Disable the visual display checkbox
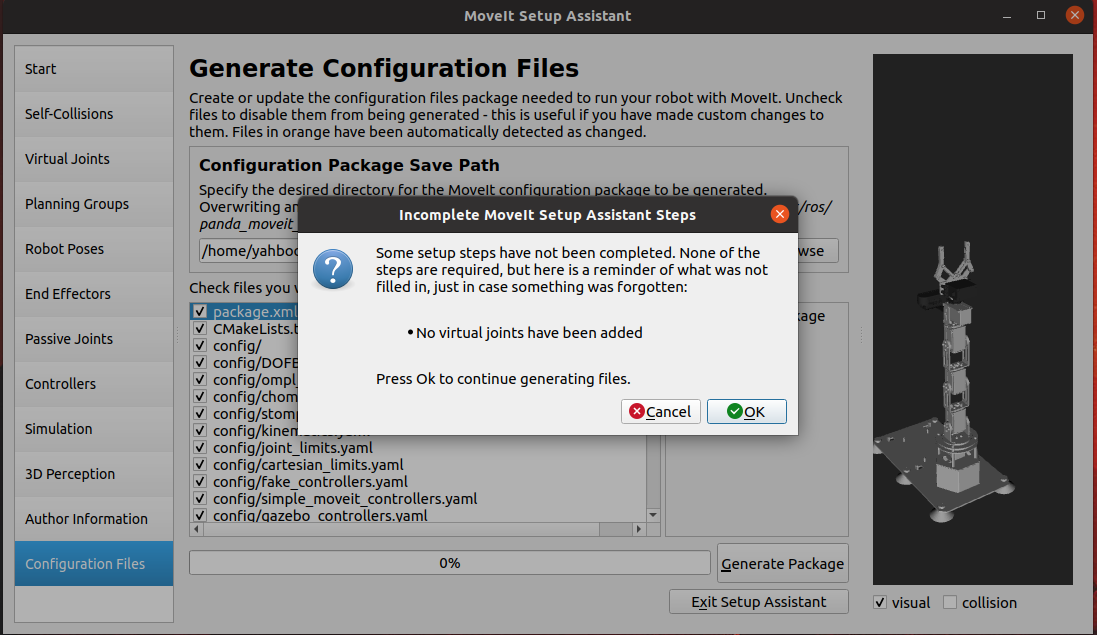Image resolution: width=1097 pixels, height=635 pixels. pos(880,602)
